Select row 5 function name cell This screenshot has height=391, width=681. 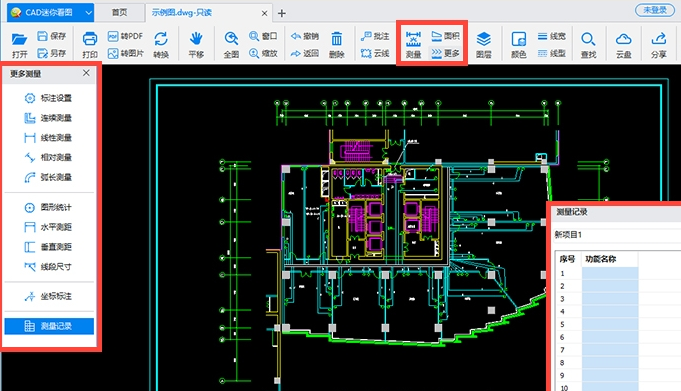(610, 325)
